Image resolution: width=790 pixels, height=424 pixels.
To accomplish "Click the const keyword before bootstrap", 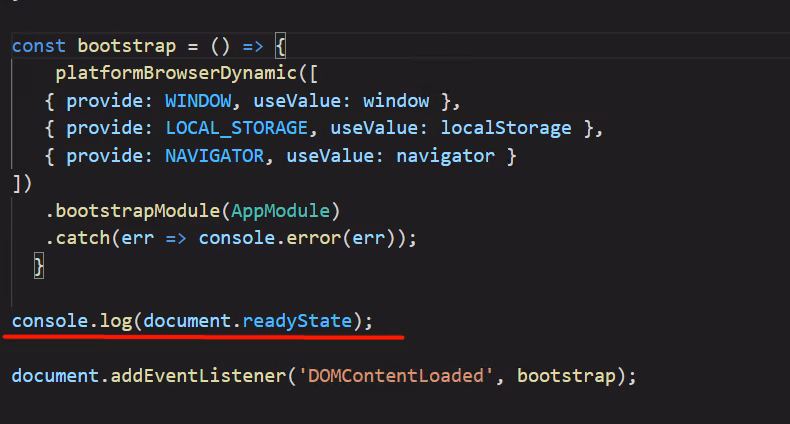I will (39, 46).
